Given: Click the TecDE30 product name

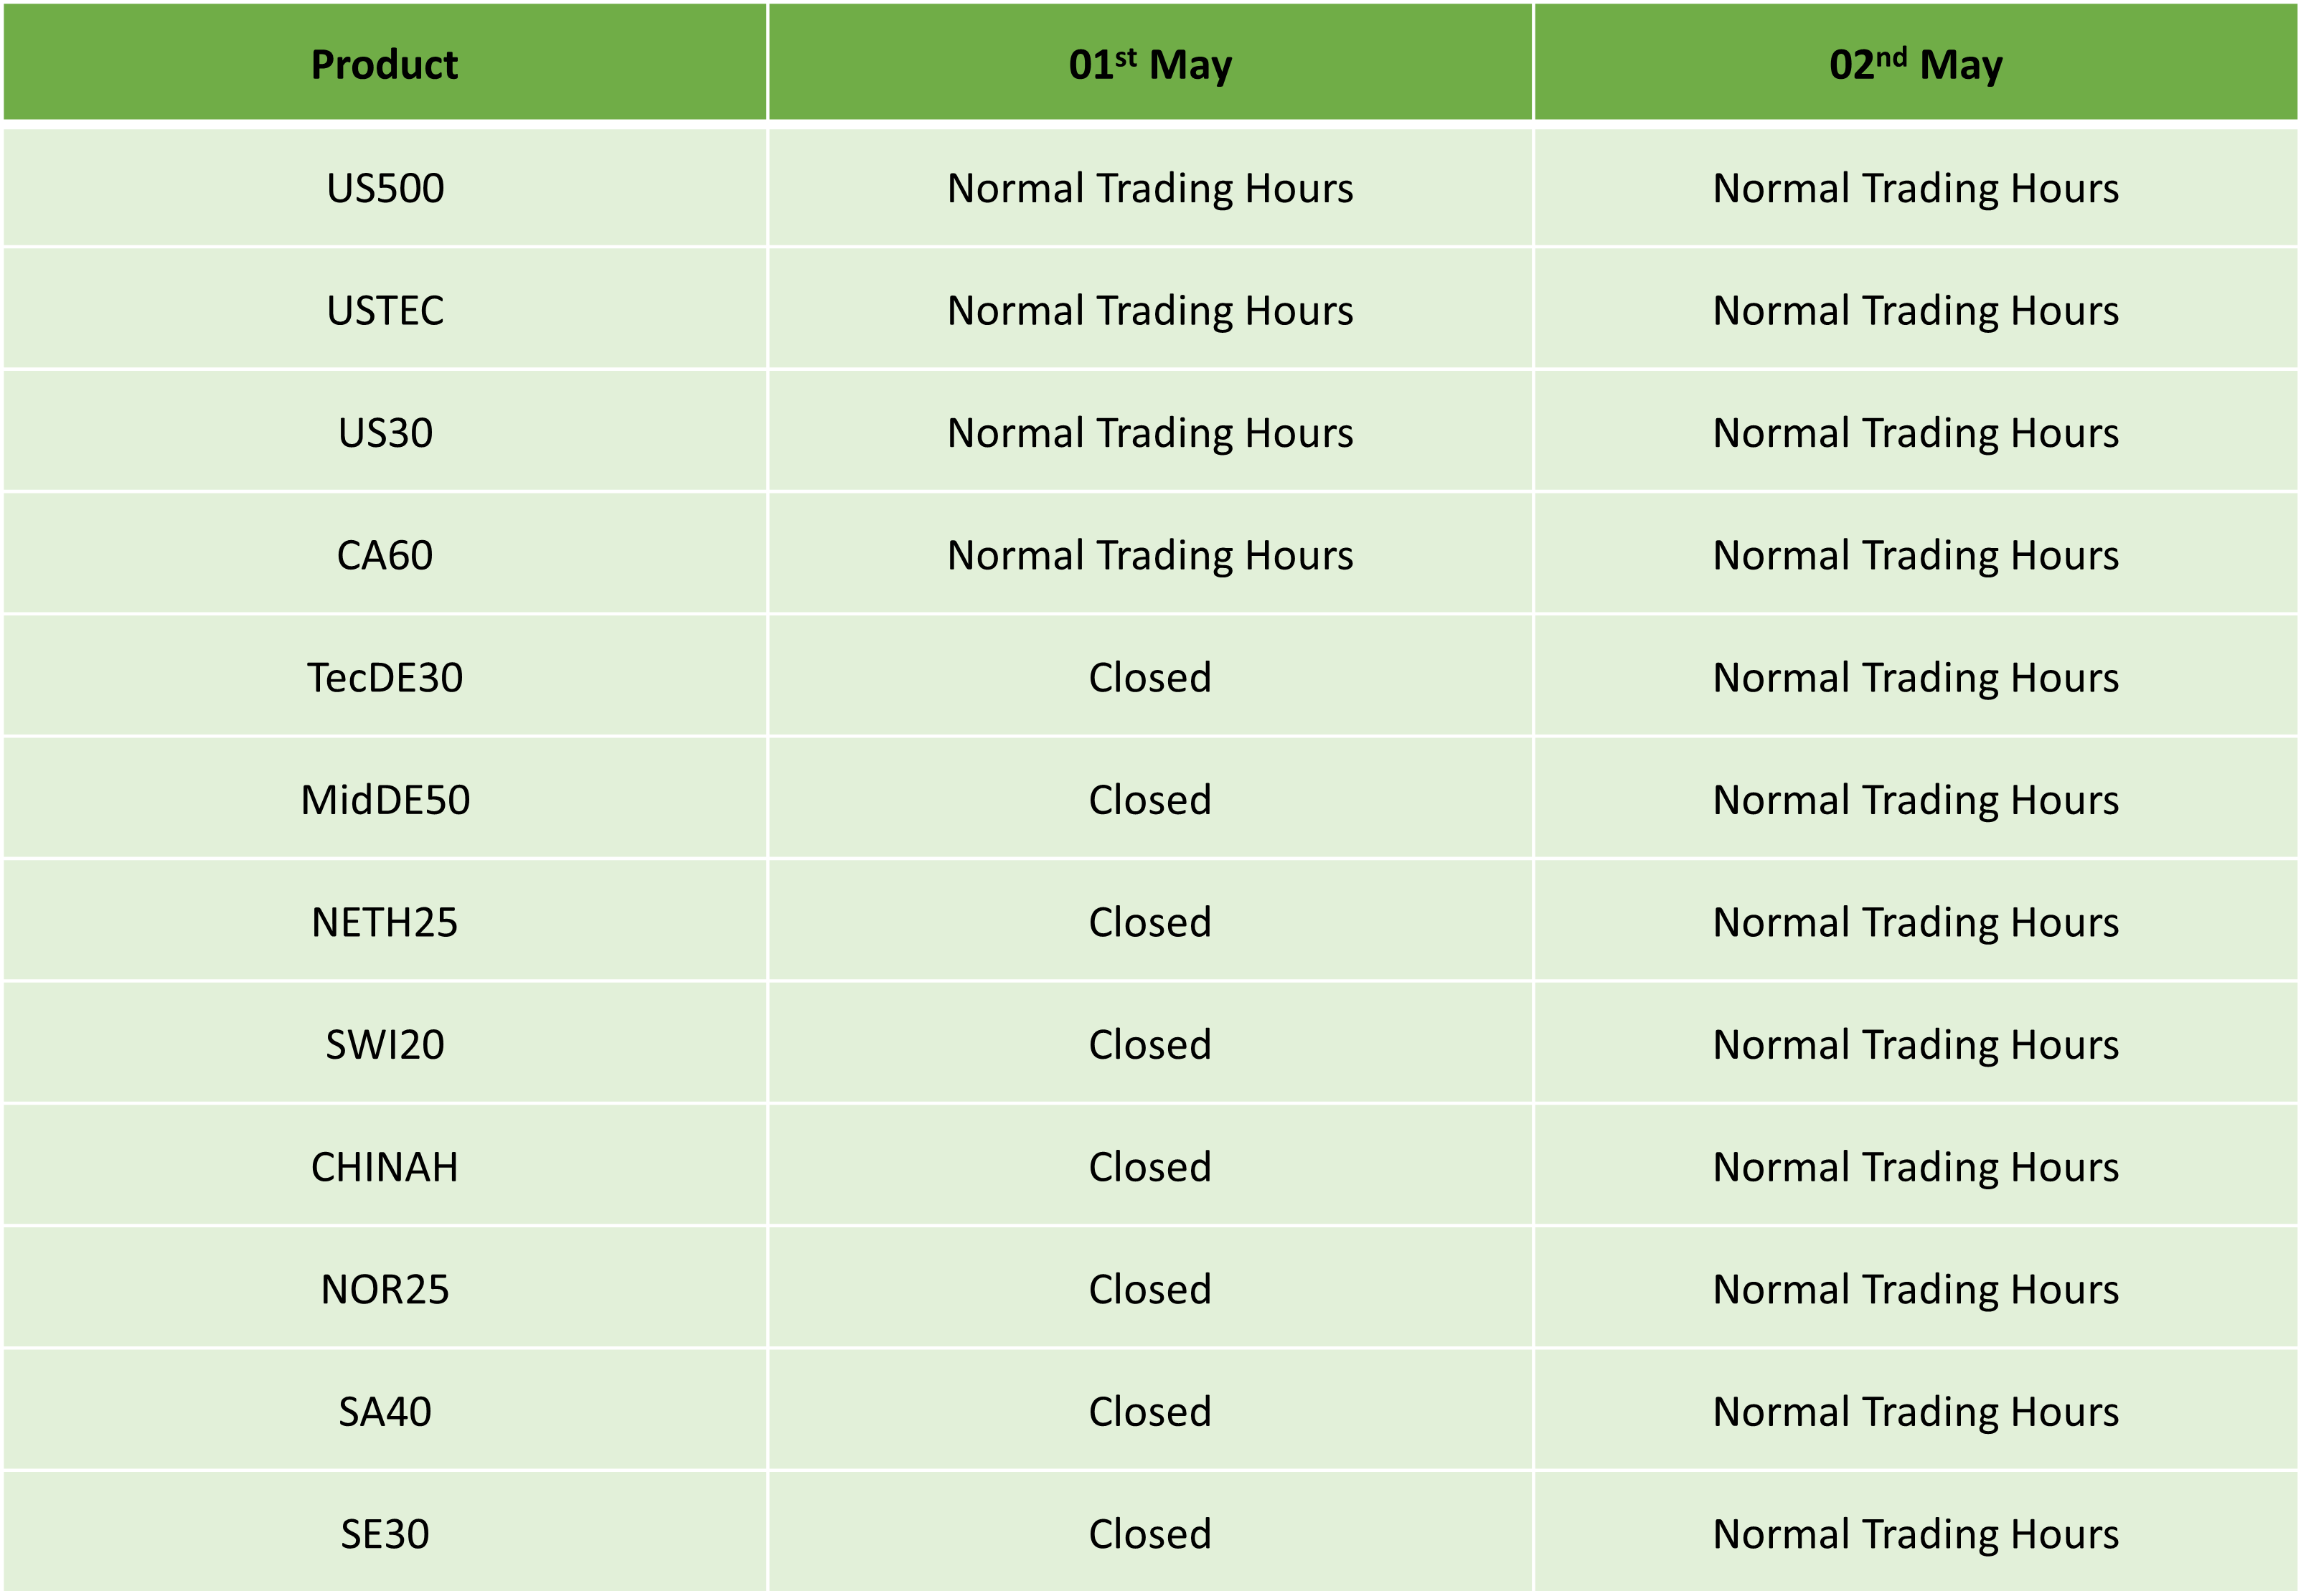Looking at the screenshot, I should [x=385, y=678].
